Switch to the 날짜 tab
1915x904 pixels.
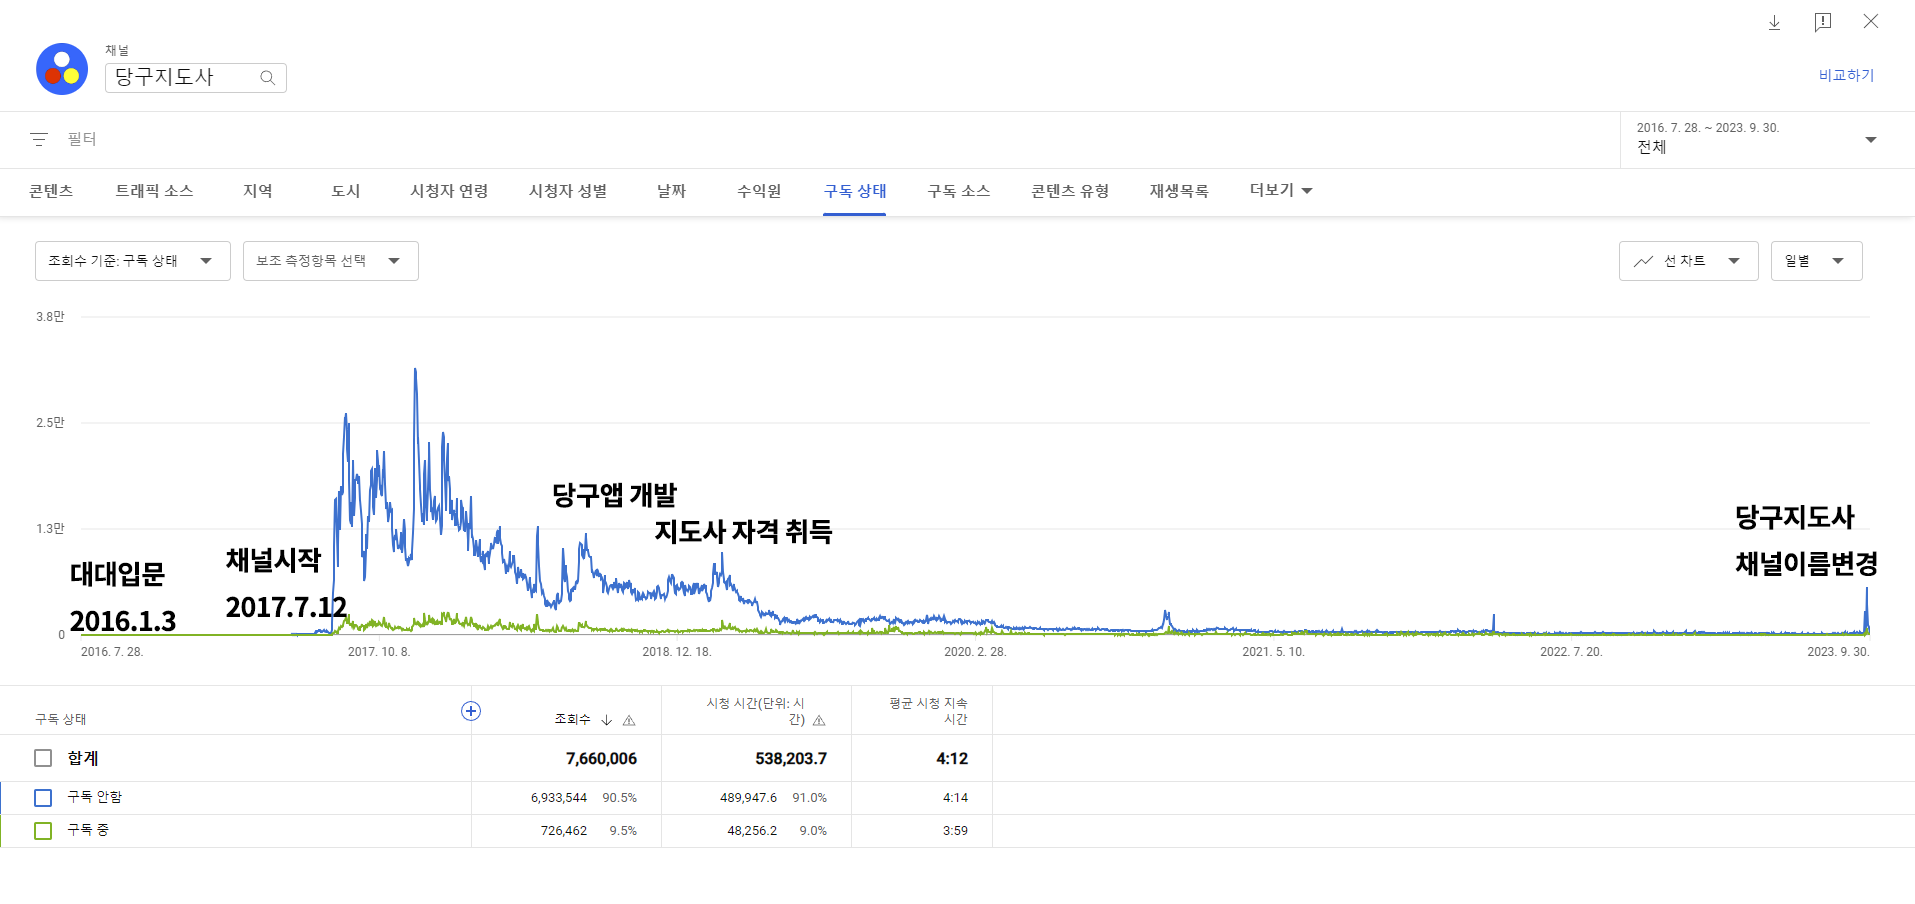[672, 190]
